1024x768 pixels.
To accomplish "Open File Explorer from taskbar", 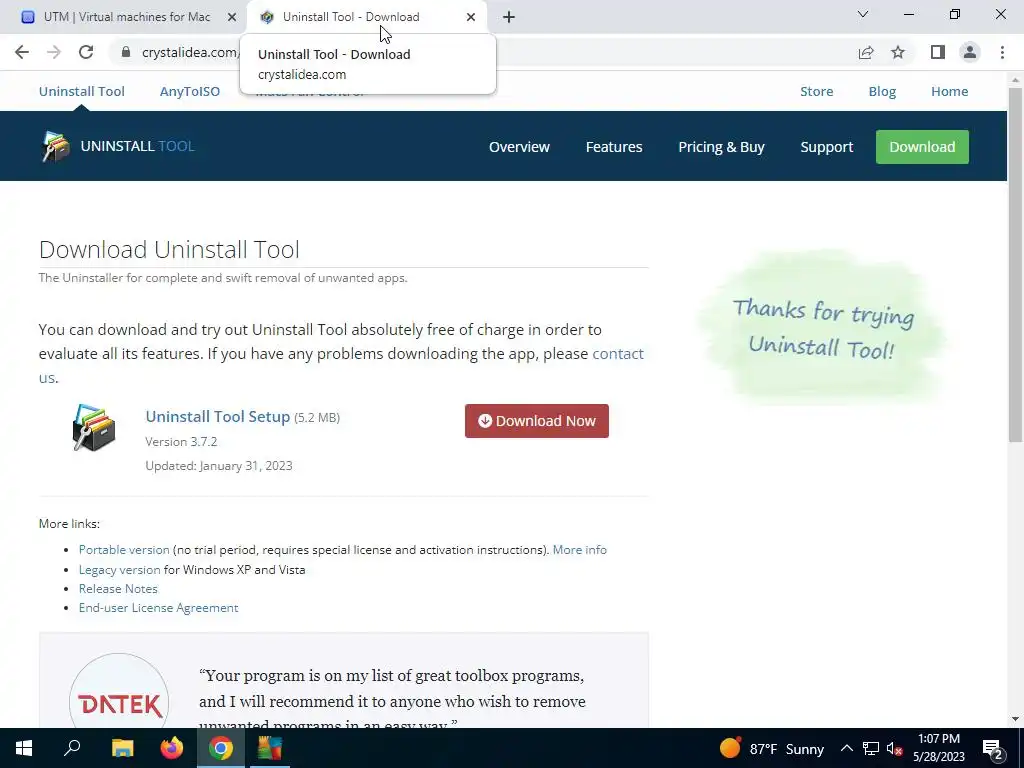I will click(122, 748).
